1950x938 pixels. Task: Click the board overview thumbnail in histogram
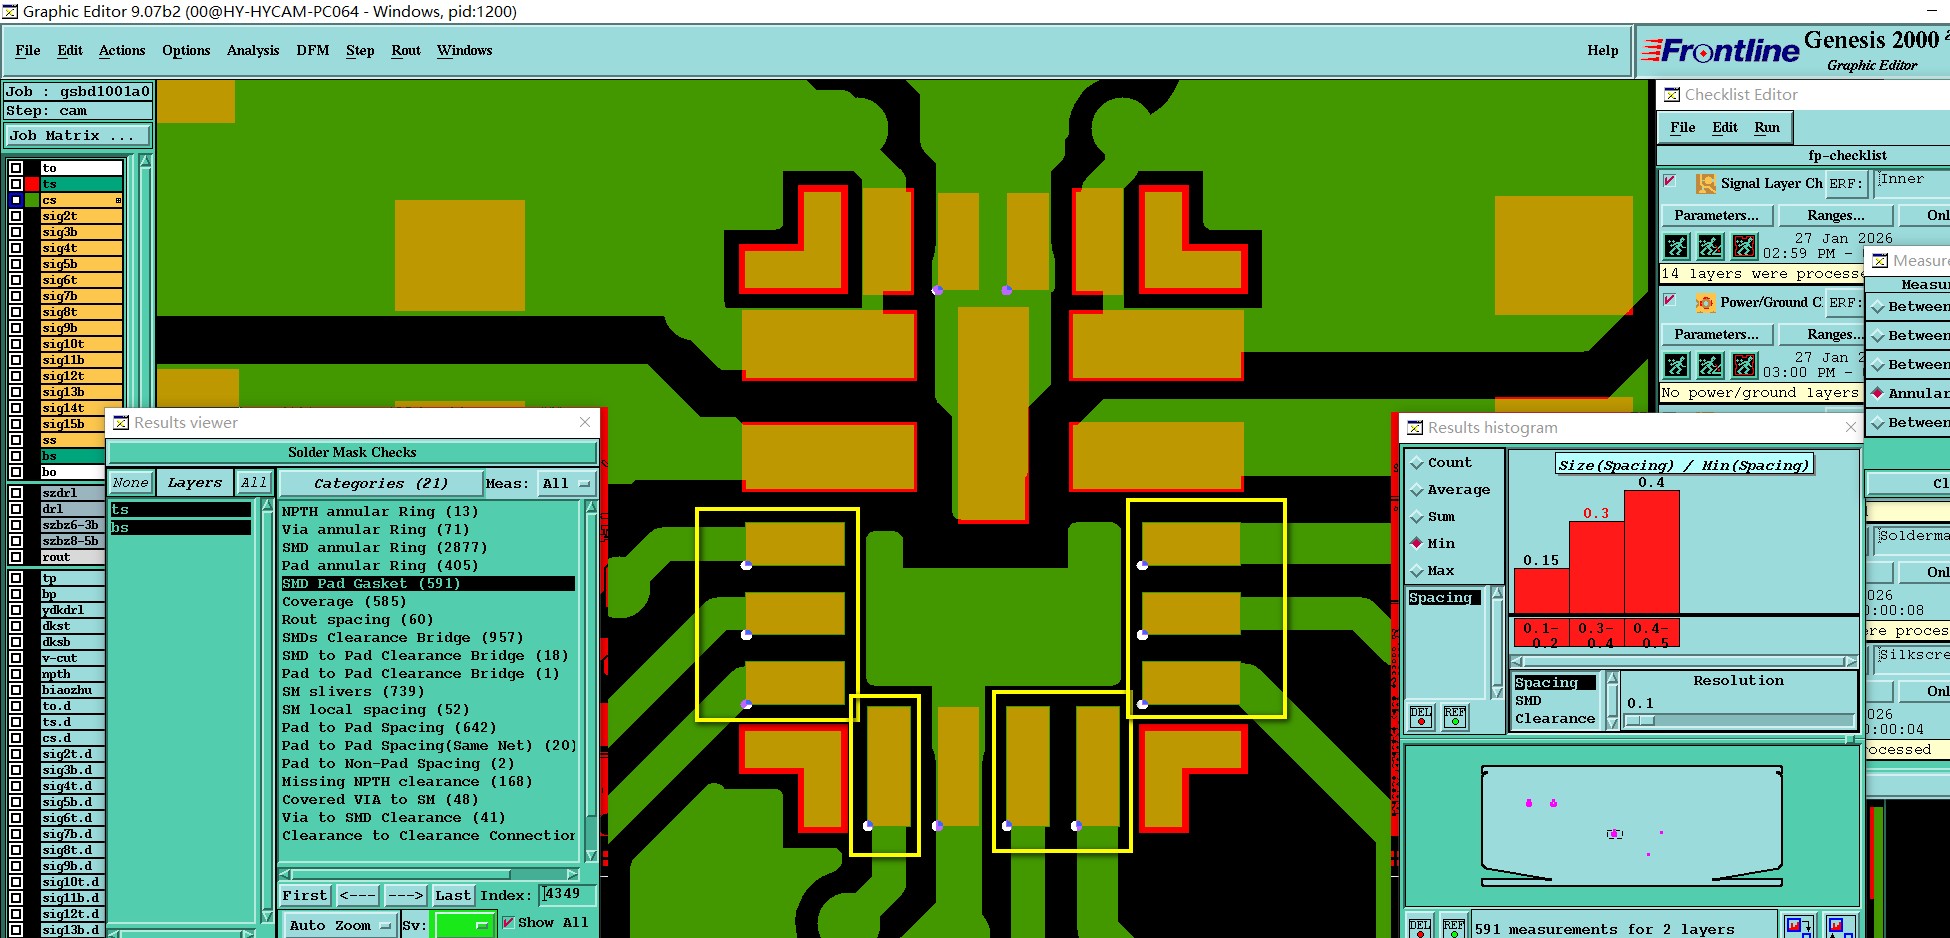1631,826
